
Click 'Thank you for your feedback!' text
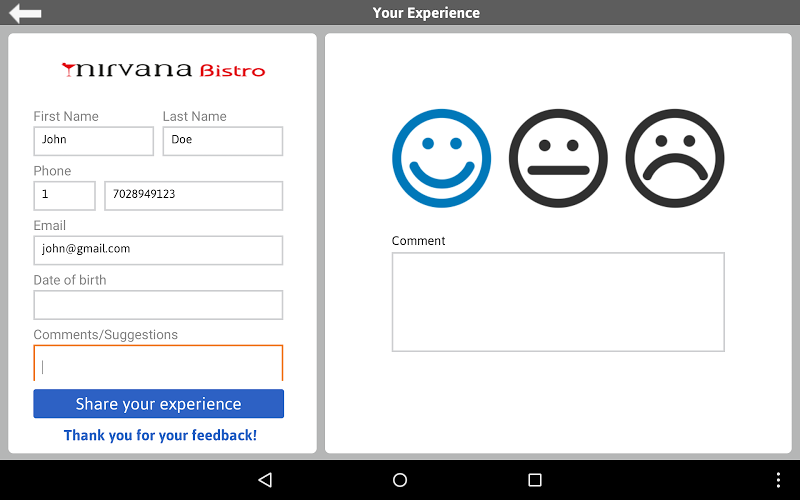coord(160,435)
